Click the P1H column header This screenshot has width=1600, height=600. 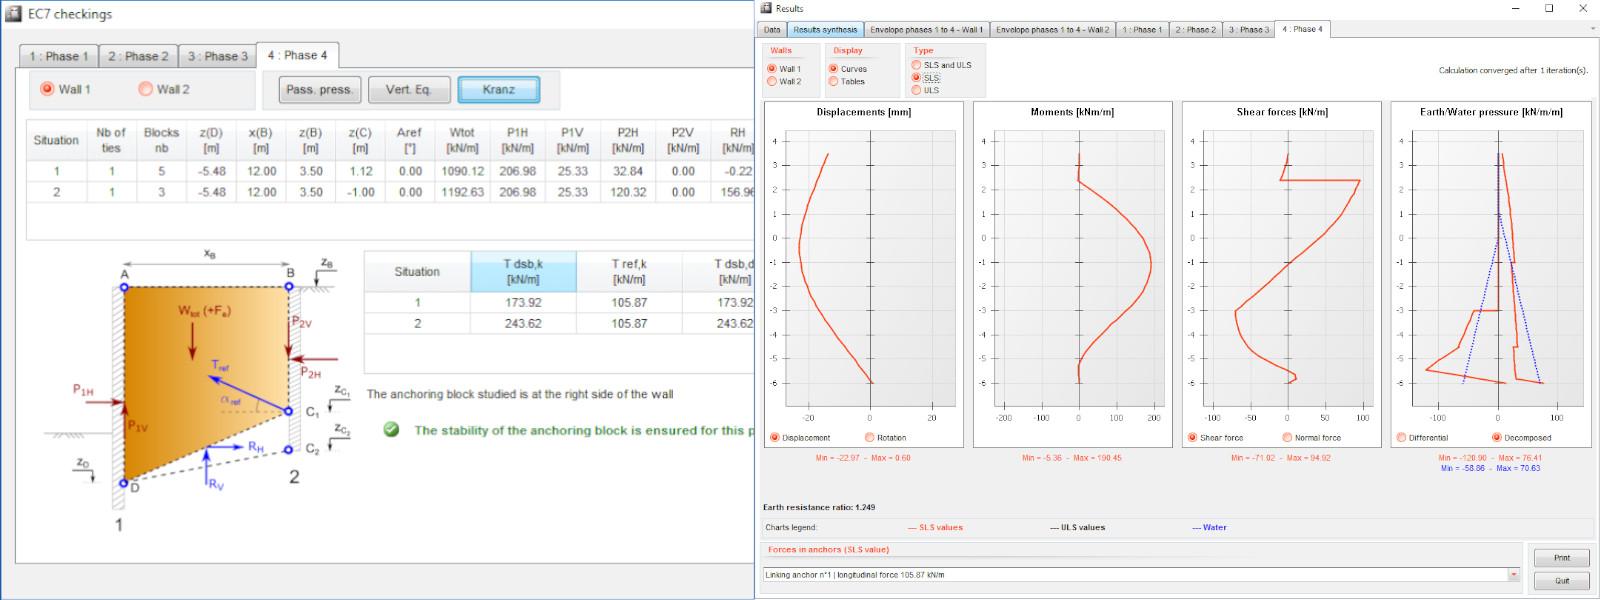coord(517,140)
